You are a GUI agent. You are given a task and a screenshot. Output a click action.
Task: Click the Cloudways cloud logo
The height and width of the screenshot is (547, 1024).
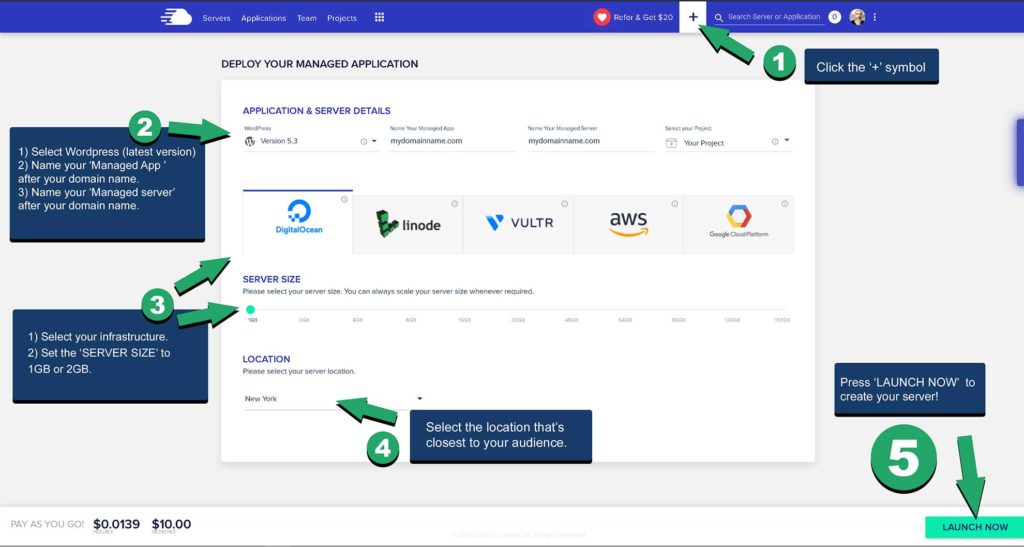pyautogui.click(x=176, y=17)
